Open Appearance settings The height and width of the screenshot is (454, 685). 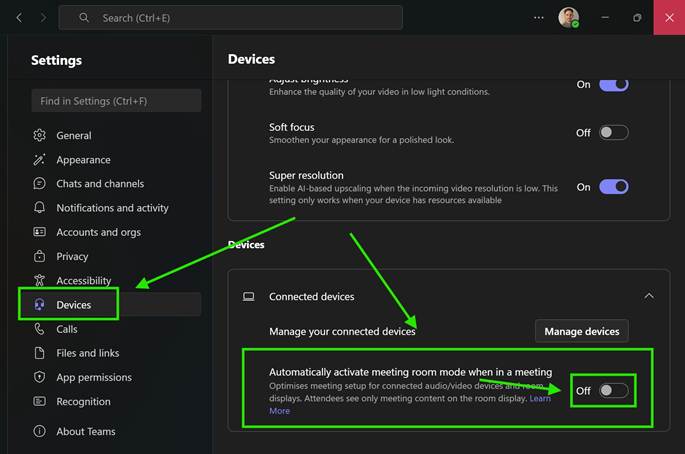click(x=117, y=160)
